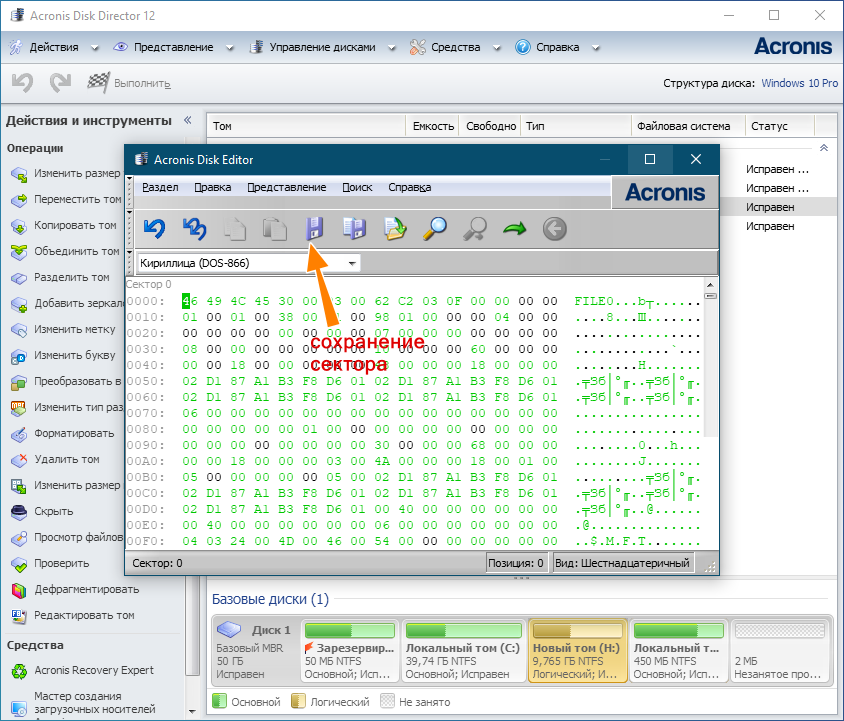
Task: Click the undo all changes icon
Action: [x=194, y=229]
